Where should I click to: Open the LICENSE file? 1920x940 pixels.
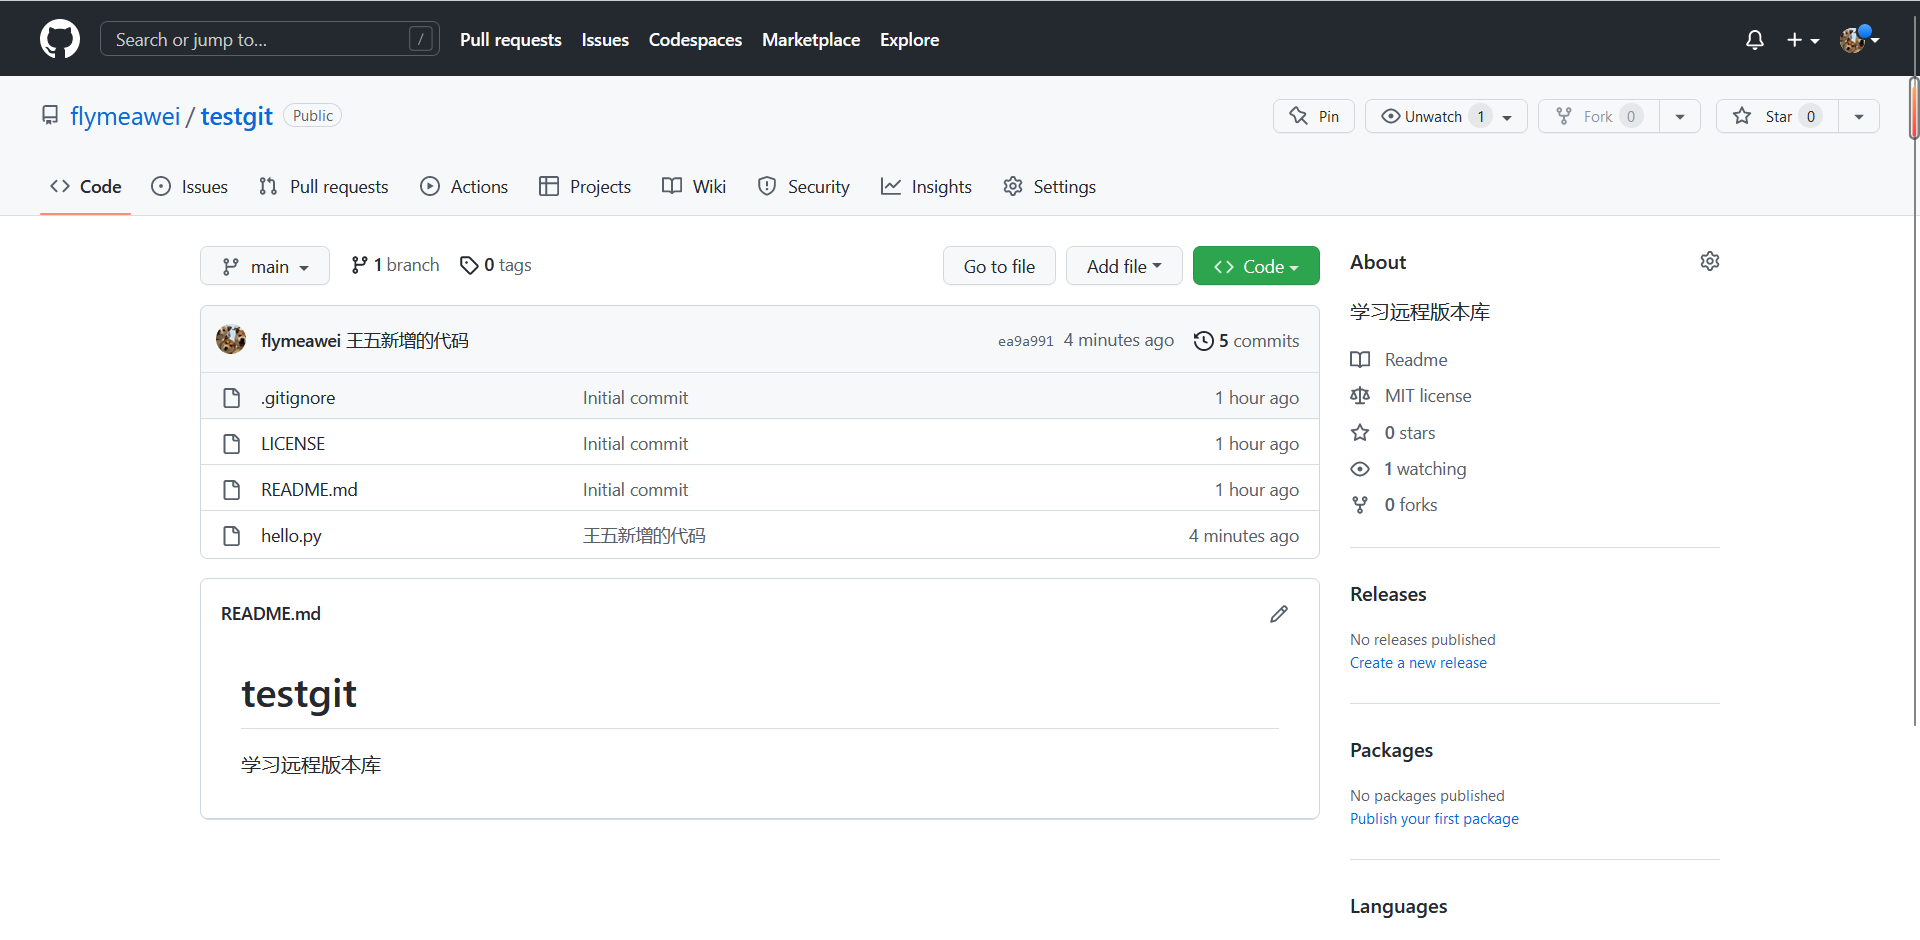click(x=293, y=444)
